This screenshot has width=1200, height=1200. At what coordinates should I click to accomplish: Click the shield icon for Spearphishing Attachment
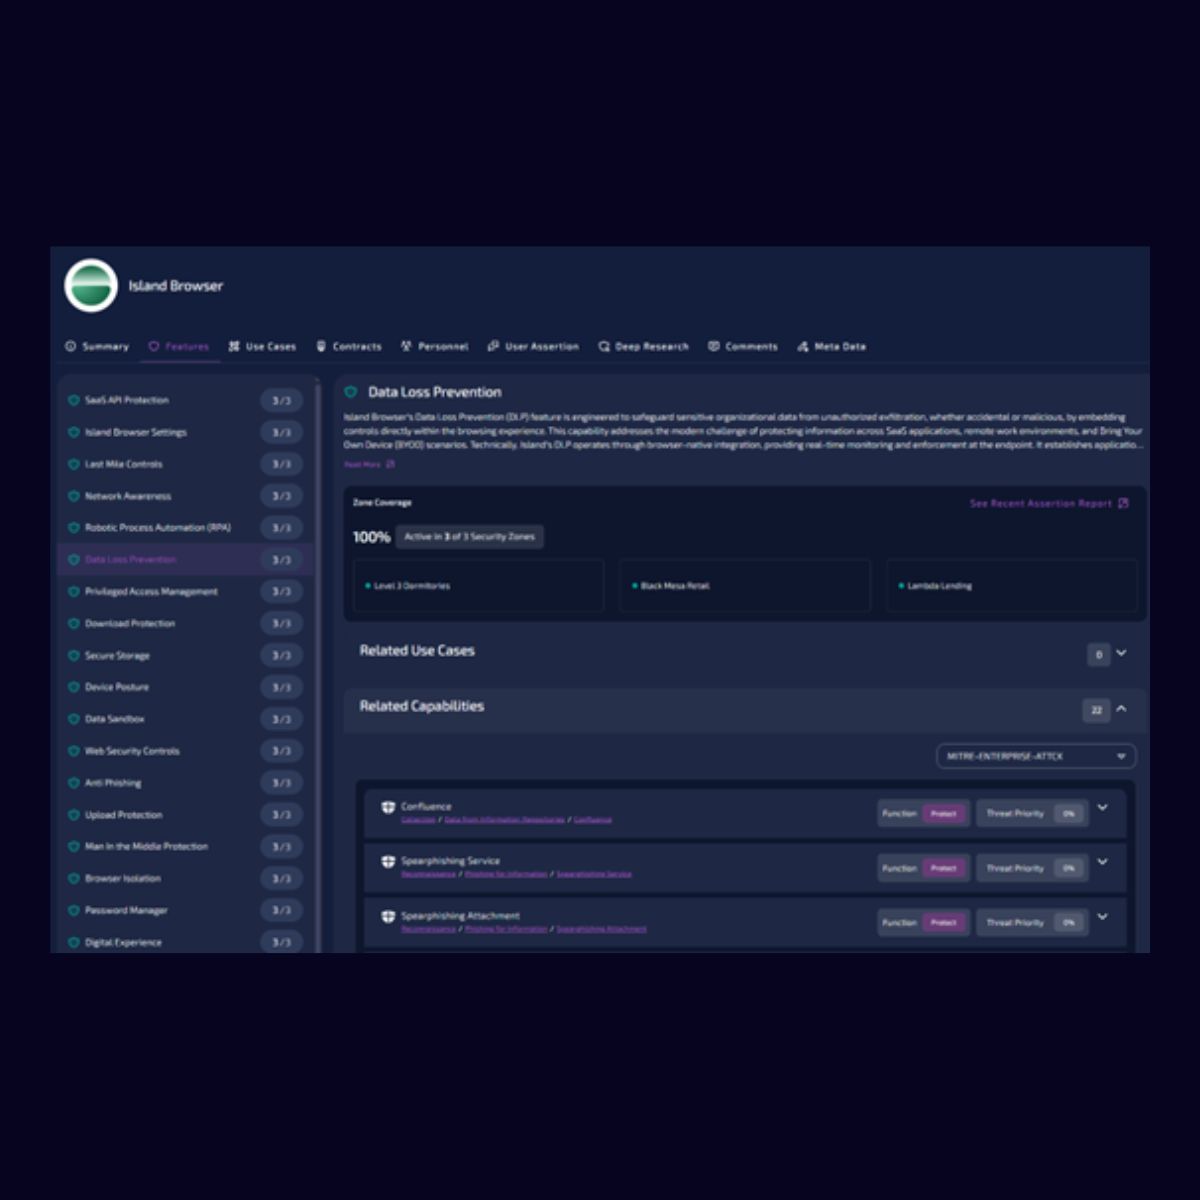tap(388, 916)
